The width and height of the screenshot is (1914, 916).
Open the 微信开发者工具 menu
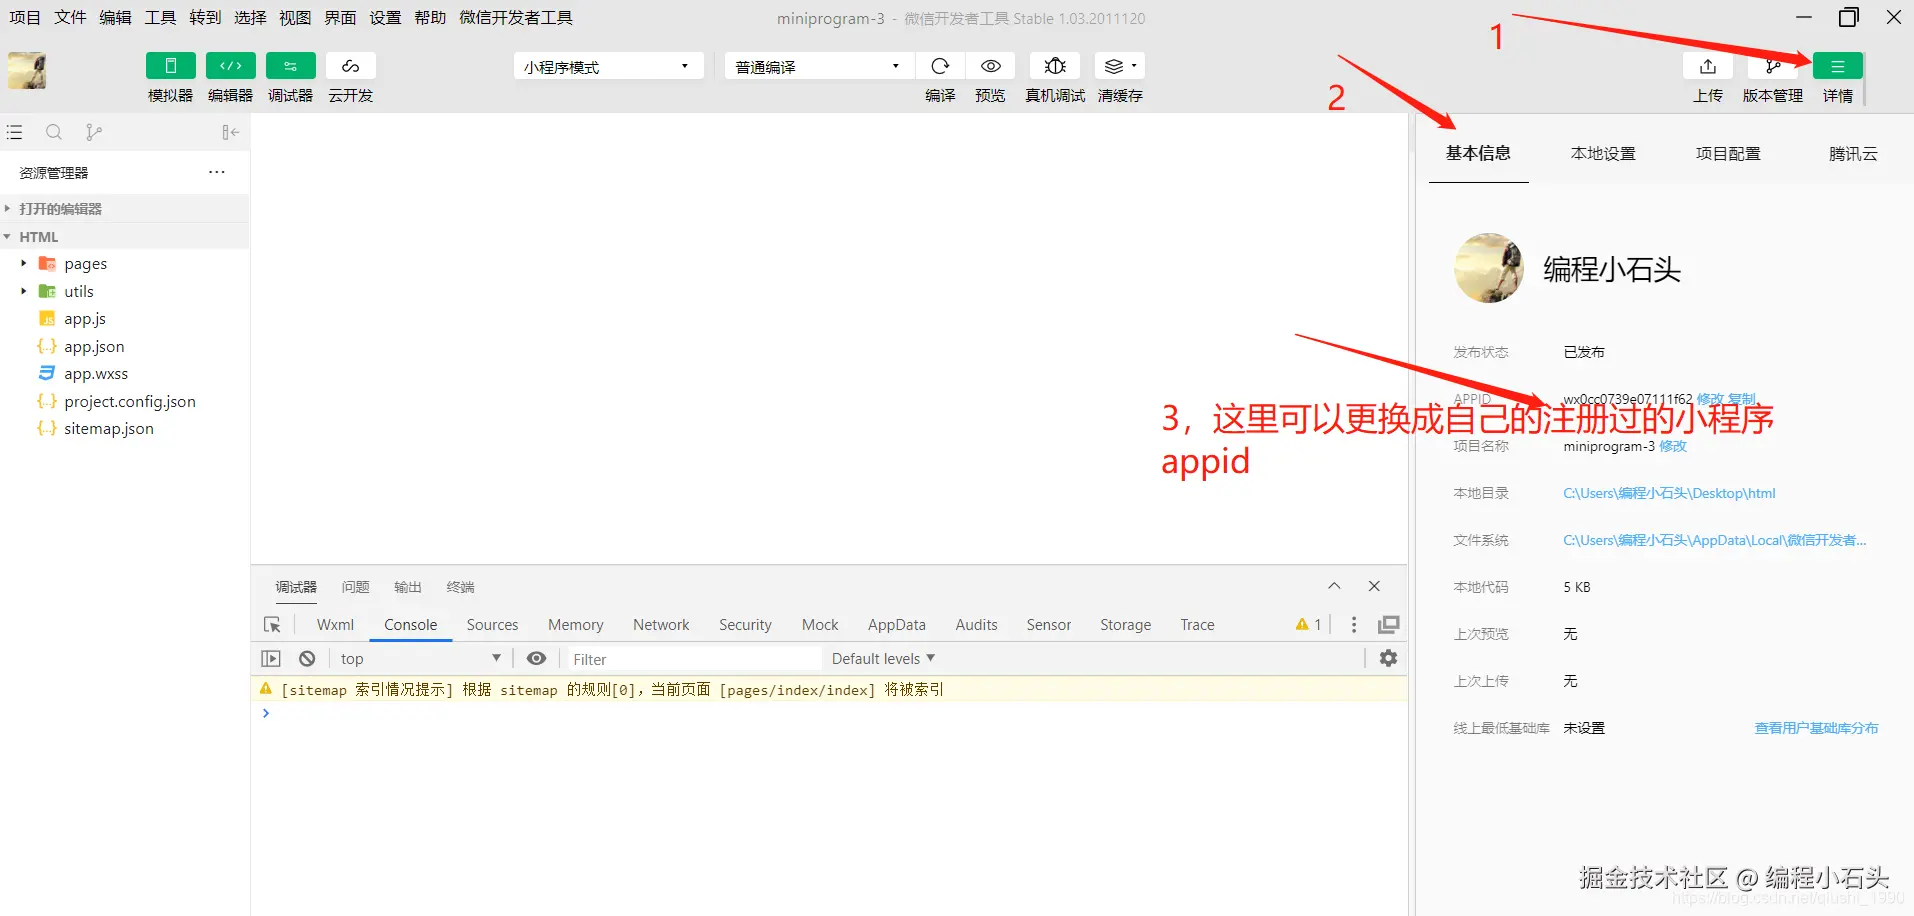pyautogui.click(x=516, y=18)
